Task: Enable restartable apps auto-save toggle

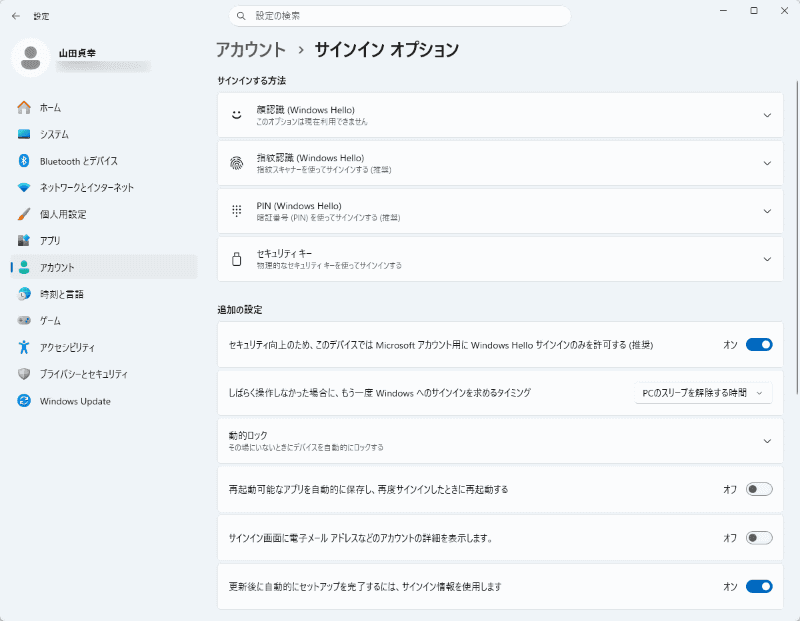Action: (759, 489)
